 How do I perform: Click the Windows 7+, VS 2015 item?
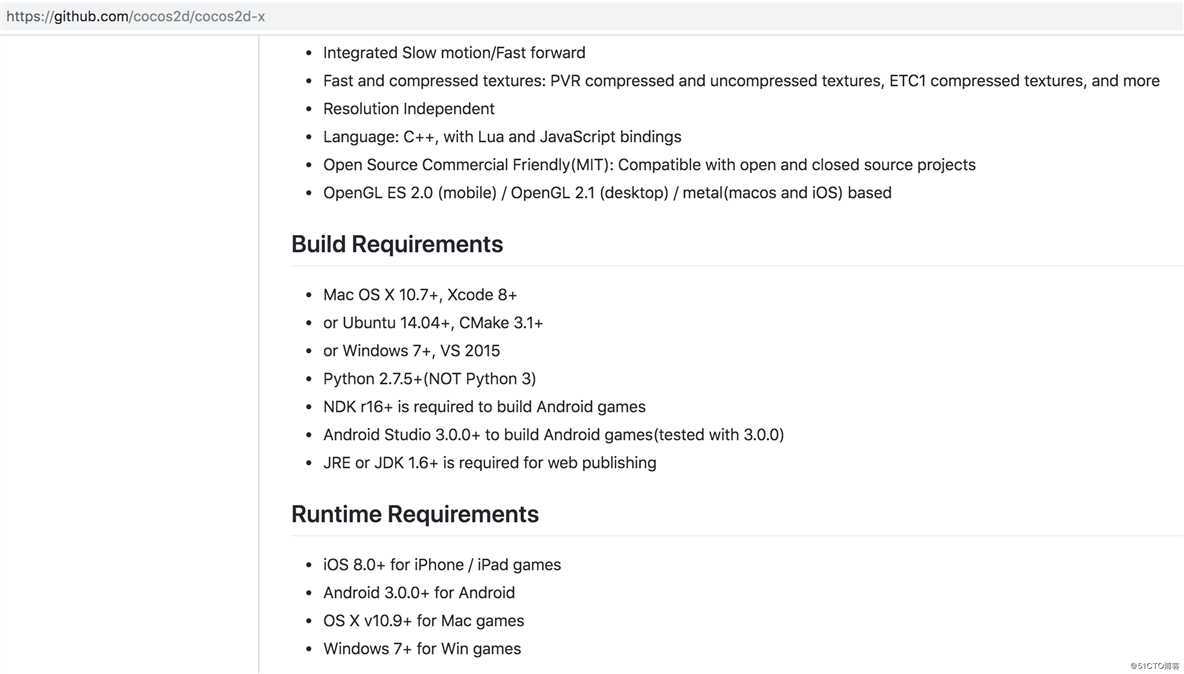(x=412, y=351)
